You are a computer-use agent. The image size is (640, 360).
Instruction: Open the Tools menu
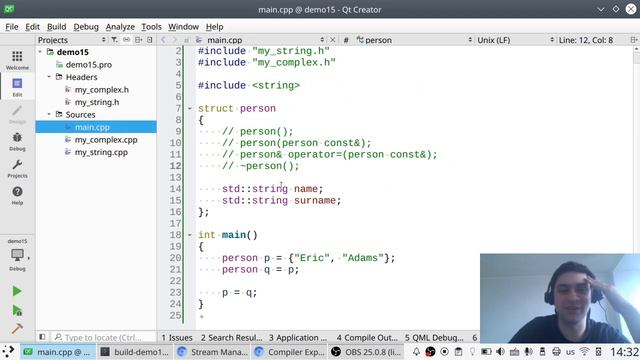tap(151, 27)
